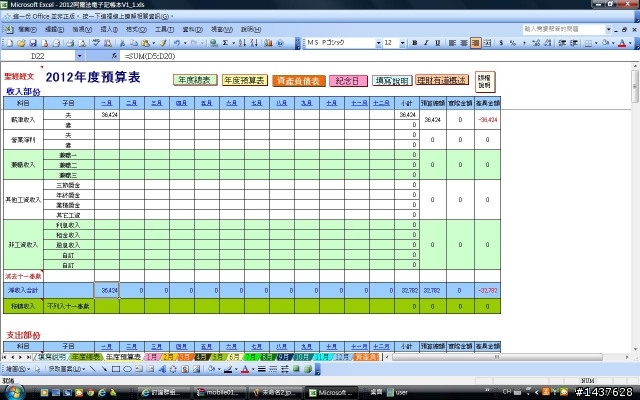Open the help question box dropdown

(x=609, y=29)
